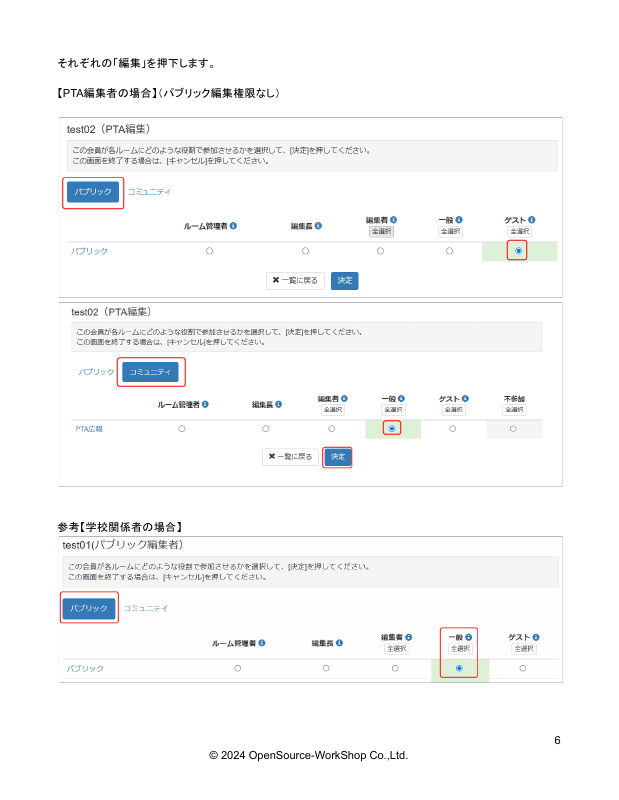Screen dimensions: 619x800
Task: Click 全選択 under 一般 in test02 パブリック table
Action: [451, 231]
